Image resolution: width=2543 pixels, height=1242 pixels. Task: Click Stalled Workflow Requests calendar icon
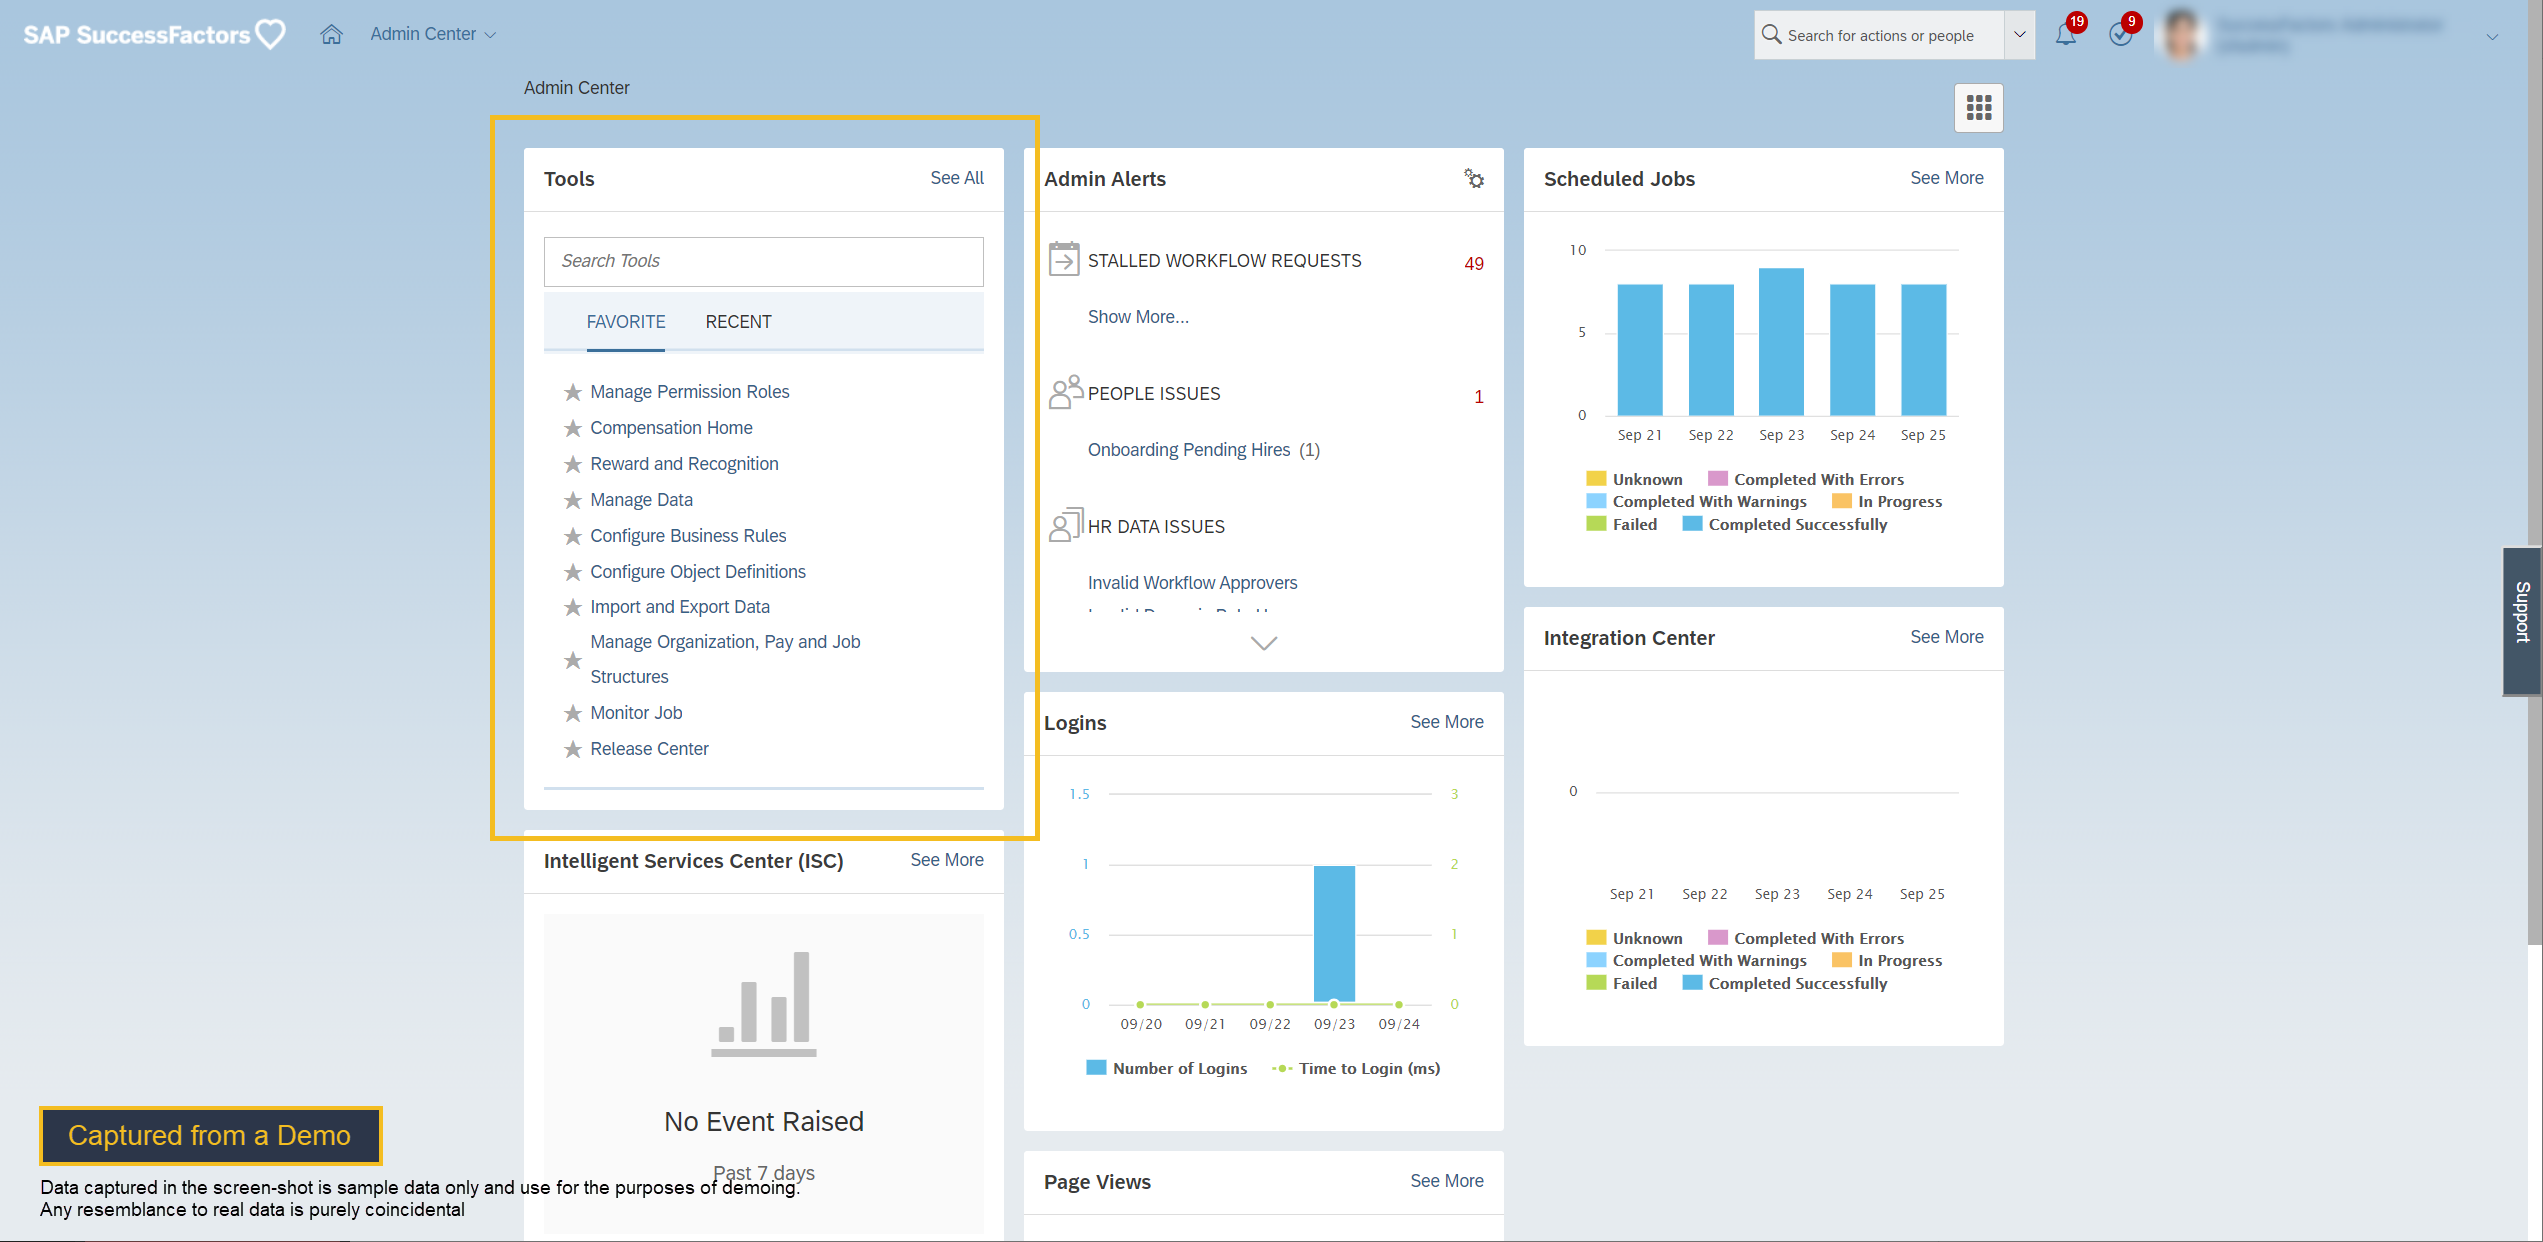[1064, 259]
